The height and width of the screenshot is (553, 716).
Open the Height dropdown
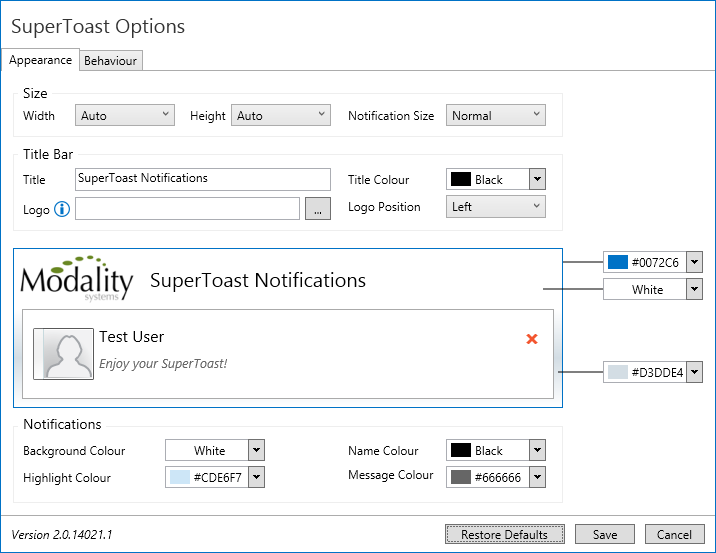coord(281,115)
